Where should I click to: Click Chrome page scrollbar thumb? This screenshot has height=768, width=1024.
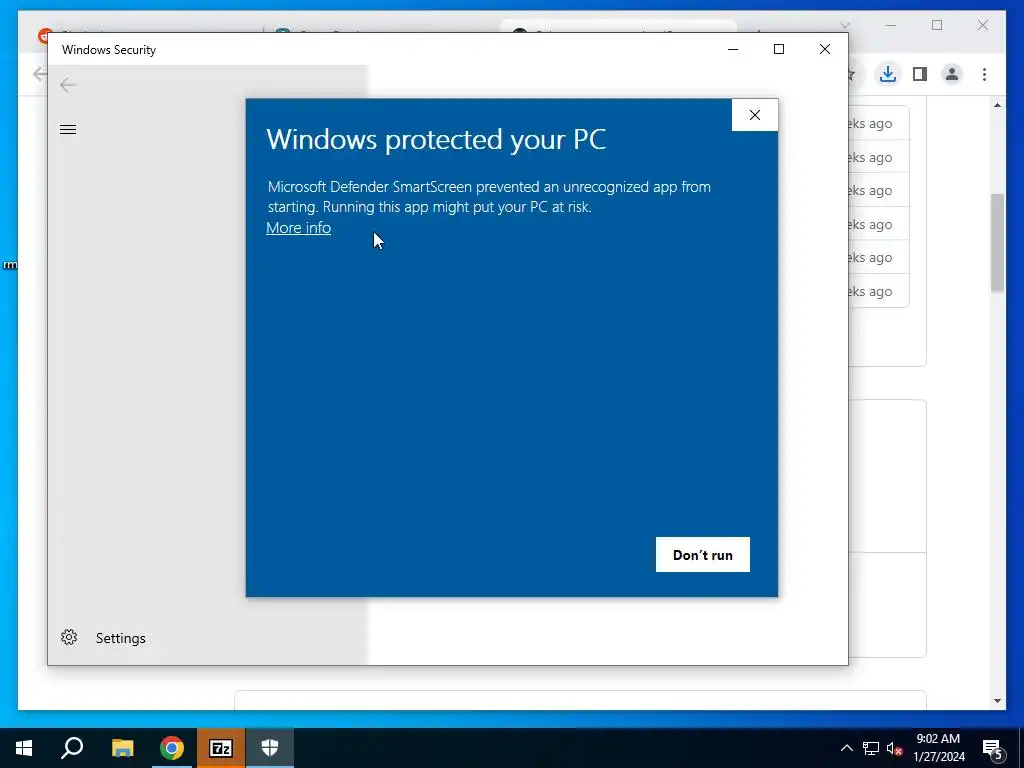[x=997, y=243]
